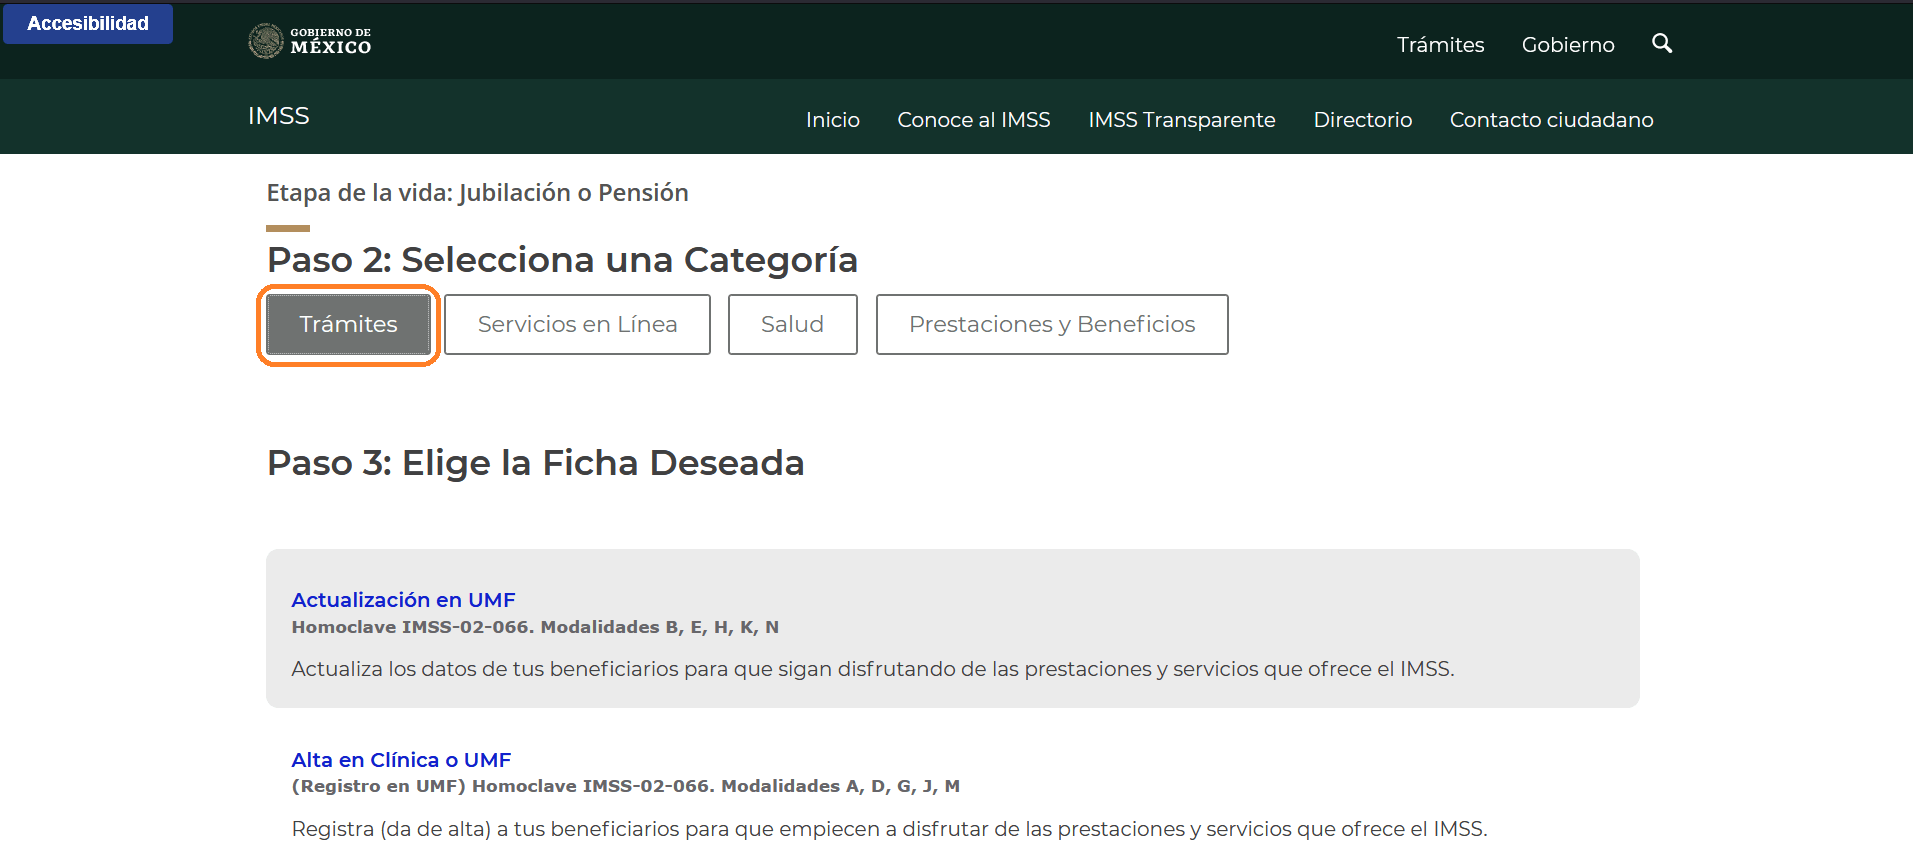
Task: Open the Accesibilidad button
Action: click(88, 23)
